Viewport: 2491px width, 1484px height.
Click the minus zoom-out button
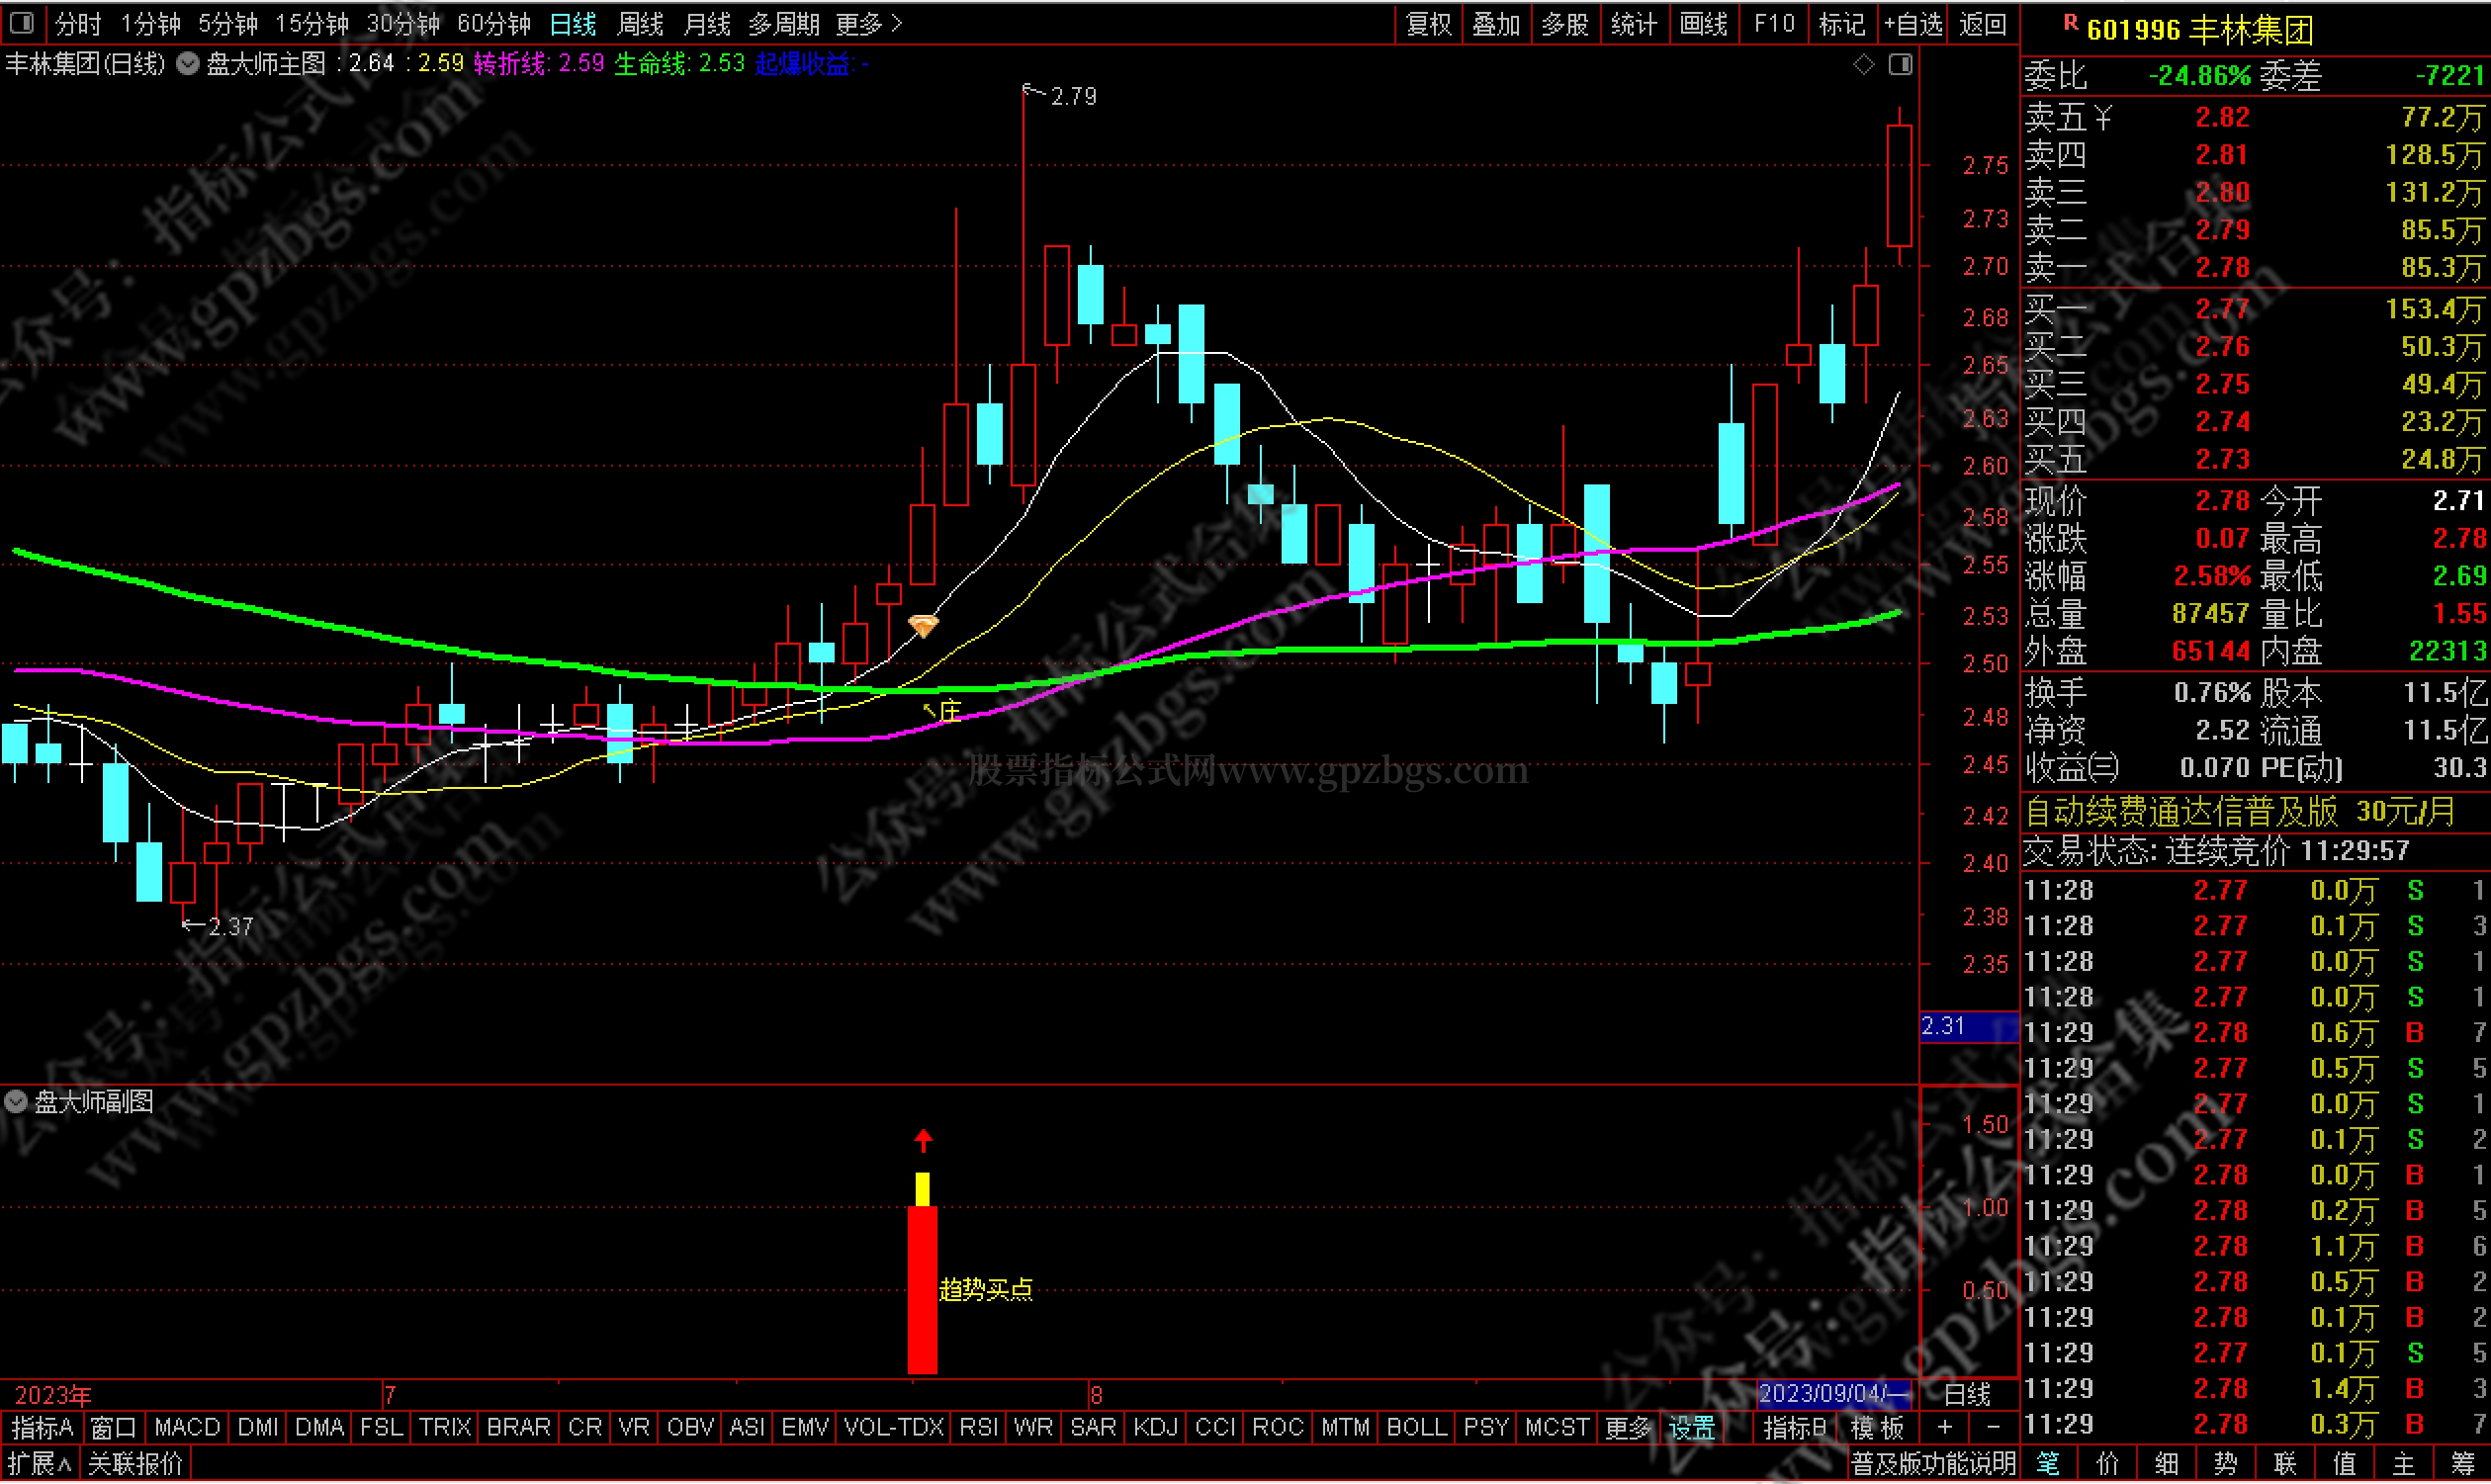tap(1993, 1427)
